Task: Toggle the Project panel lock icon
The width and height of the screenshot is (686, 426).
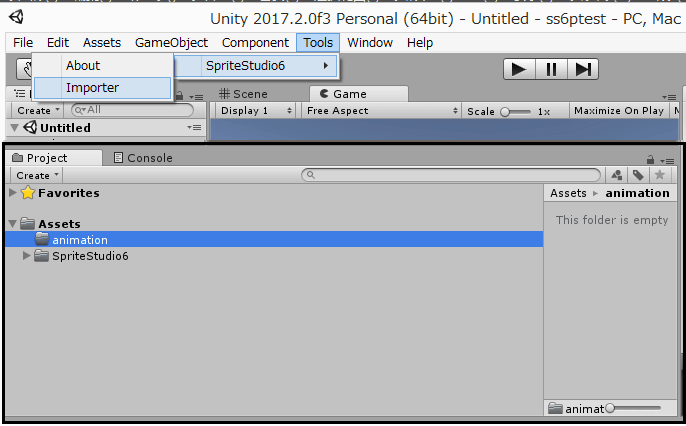Action: point(651,160)
